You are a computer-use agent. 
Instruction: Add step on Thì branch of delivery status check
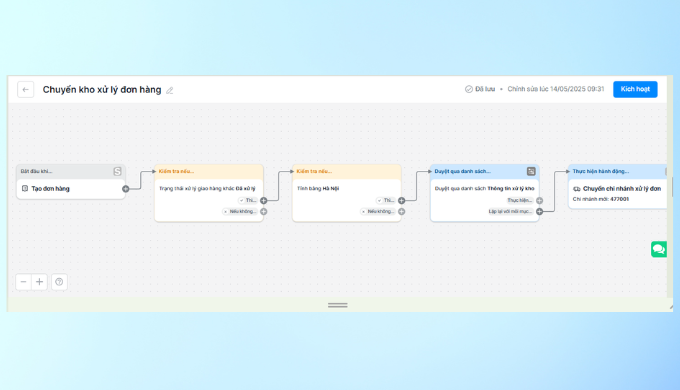click(263, 200)
